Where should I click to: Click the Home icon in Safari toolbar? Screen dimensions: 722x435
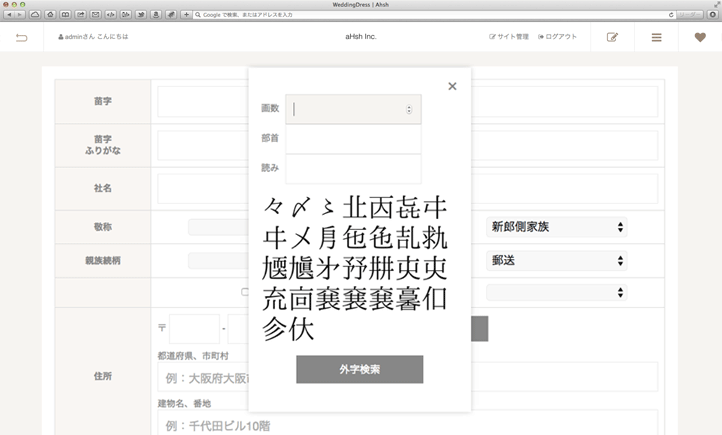coord(50,15)
